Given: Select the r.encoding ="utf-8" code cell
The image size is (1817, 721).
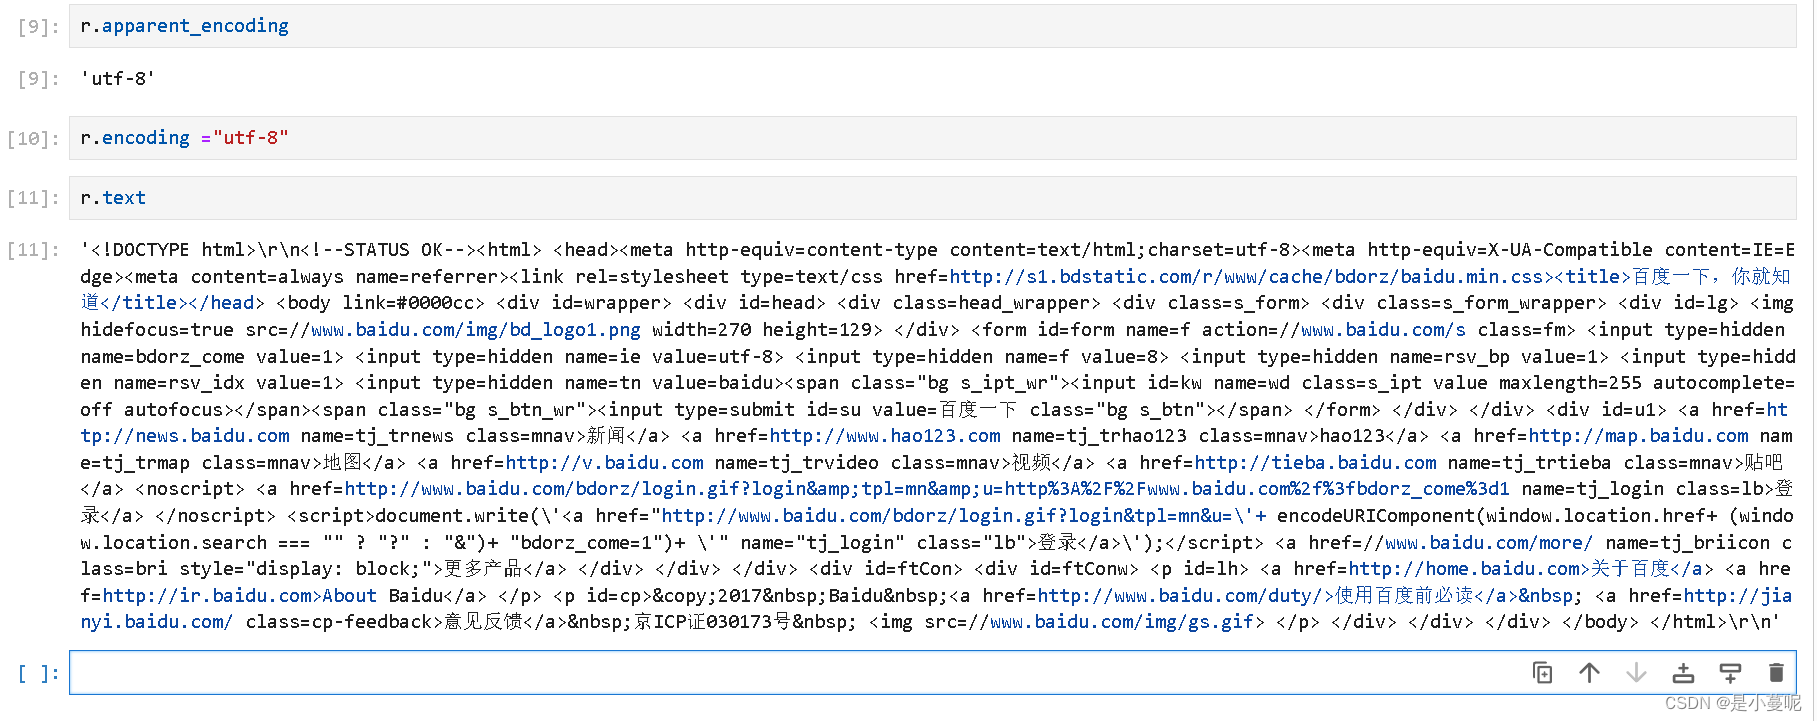Looking at the screenshot, I should [x=932, y=138].
